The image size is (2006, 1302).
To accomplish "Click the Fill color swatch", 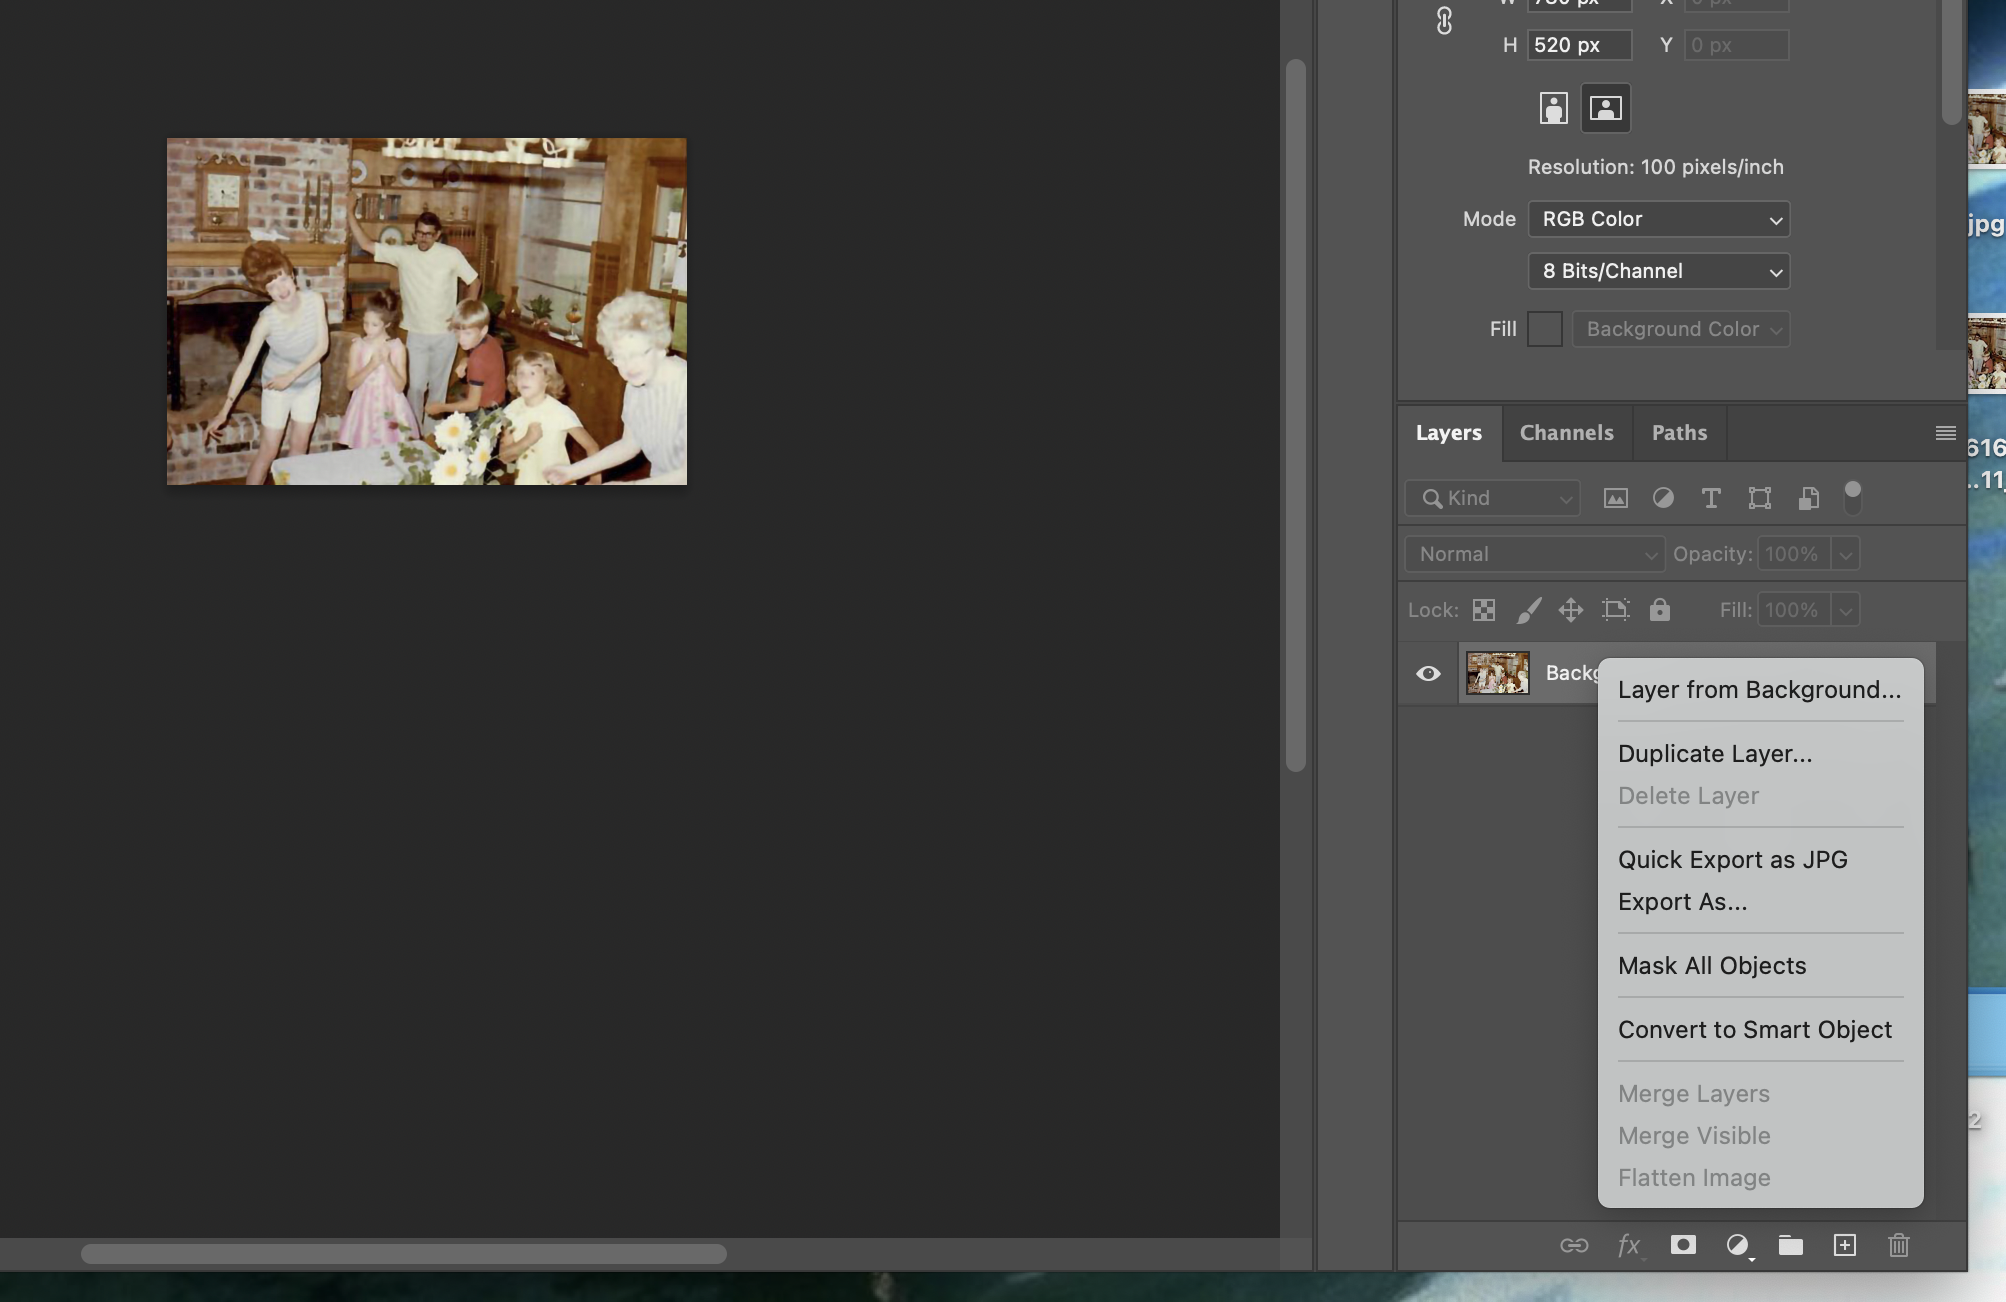I will 1544,329.
